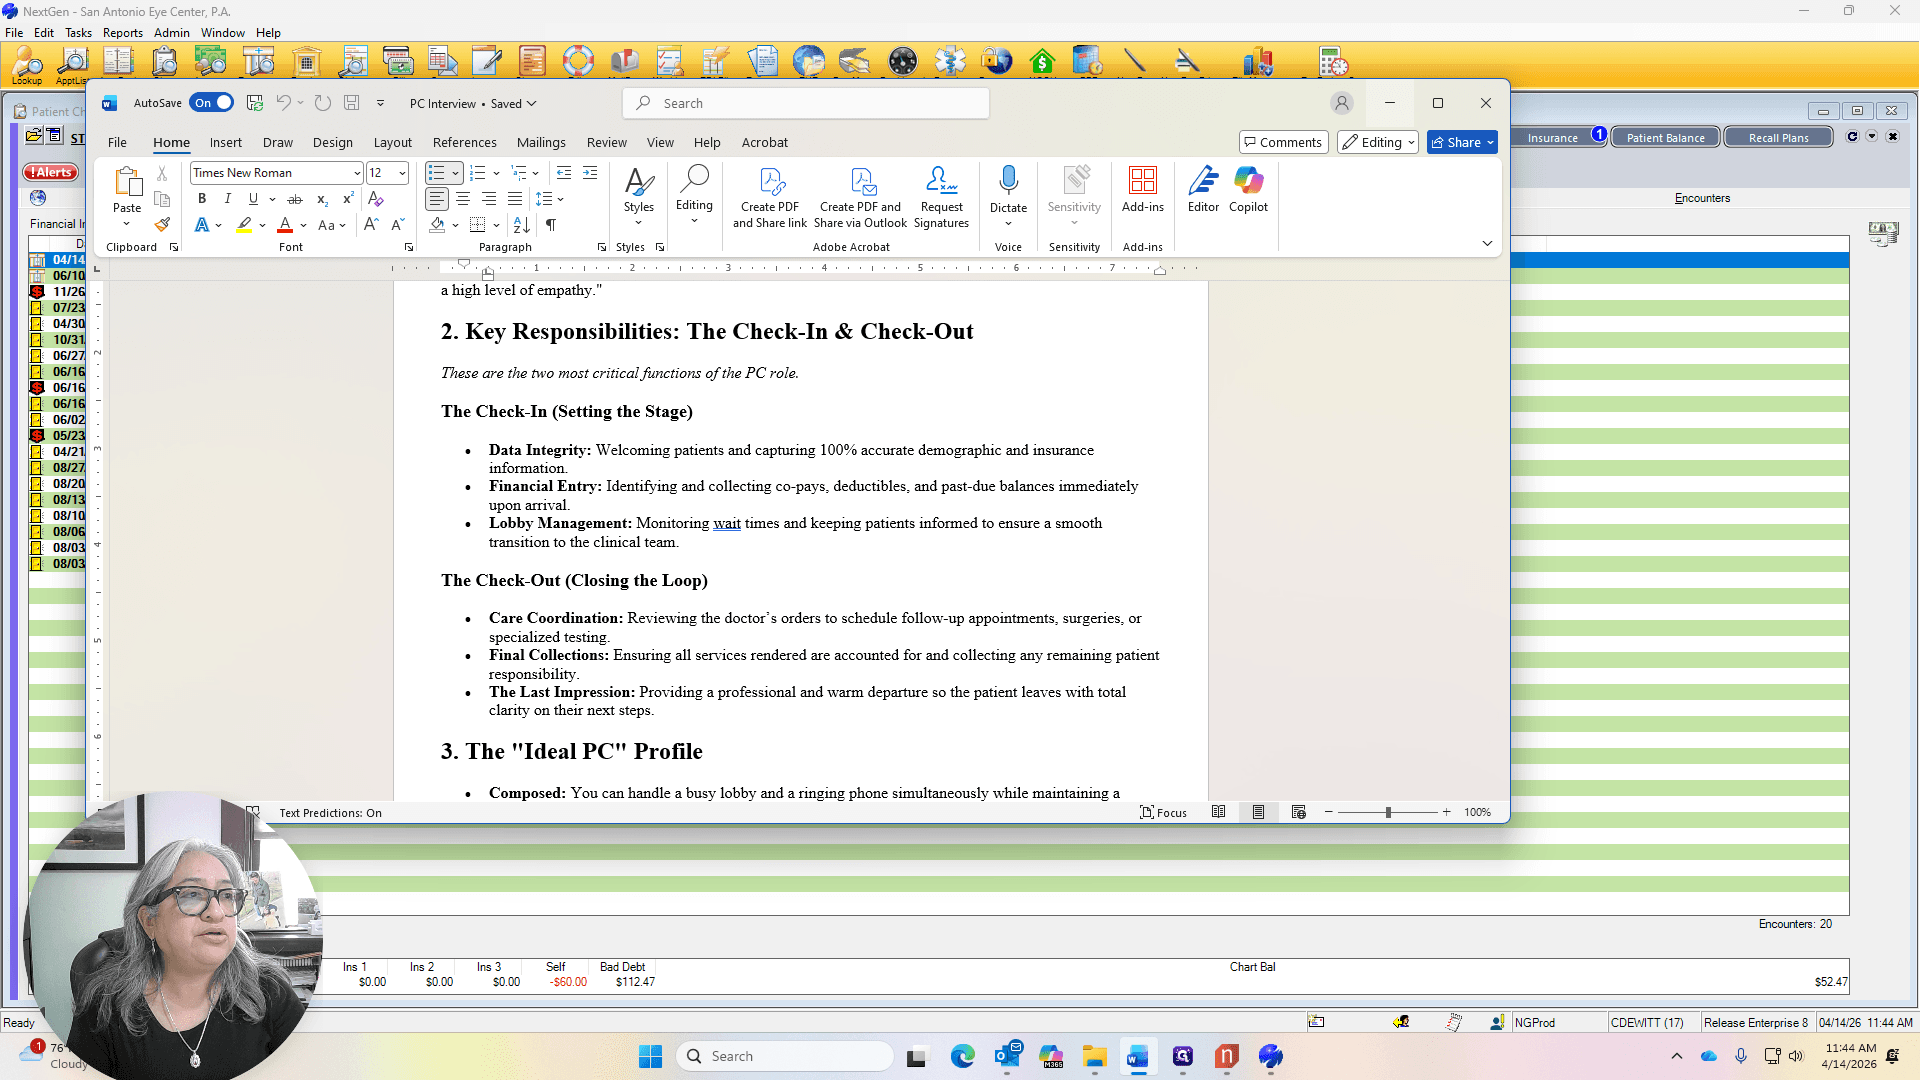
Task: Clear all formatting icon
Action: pos(376,199)
